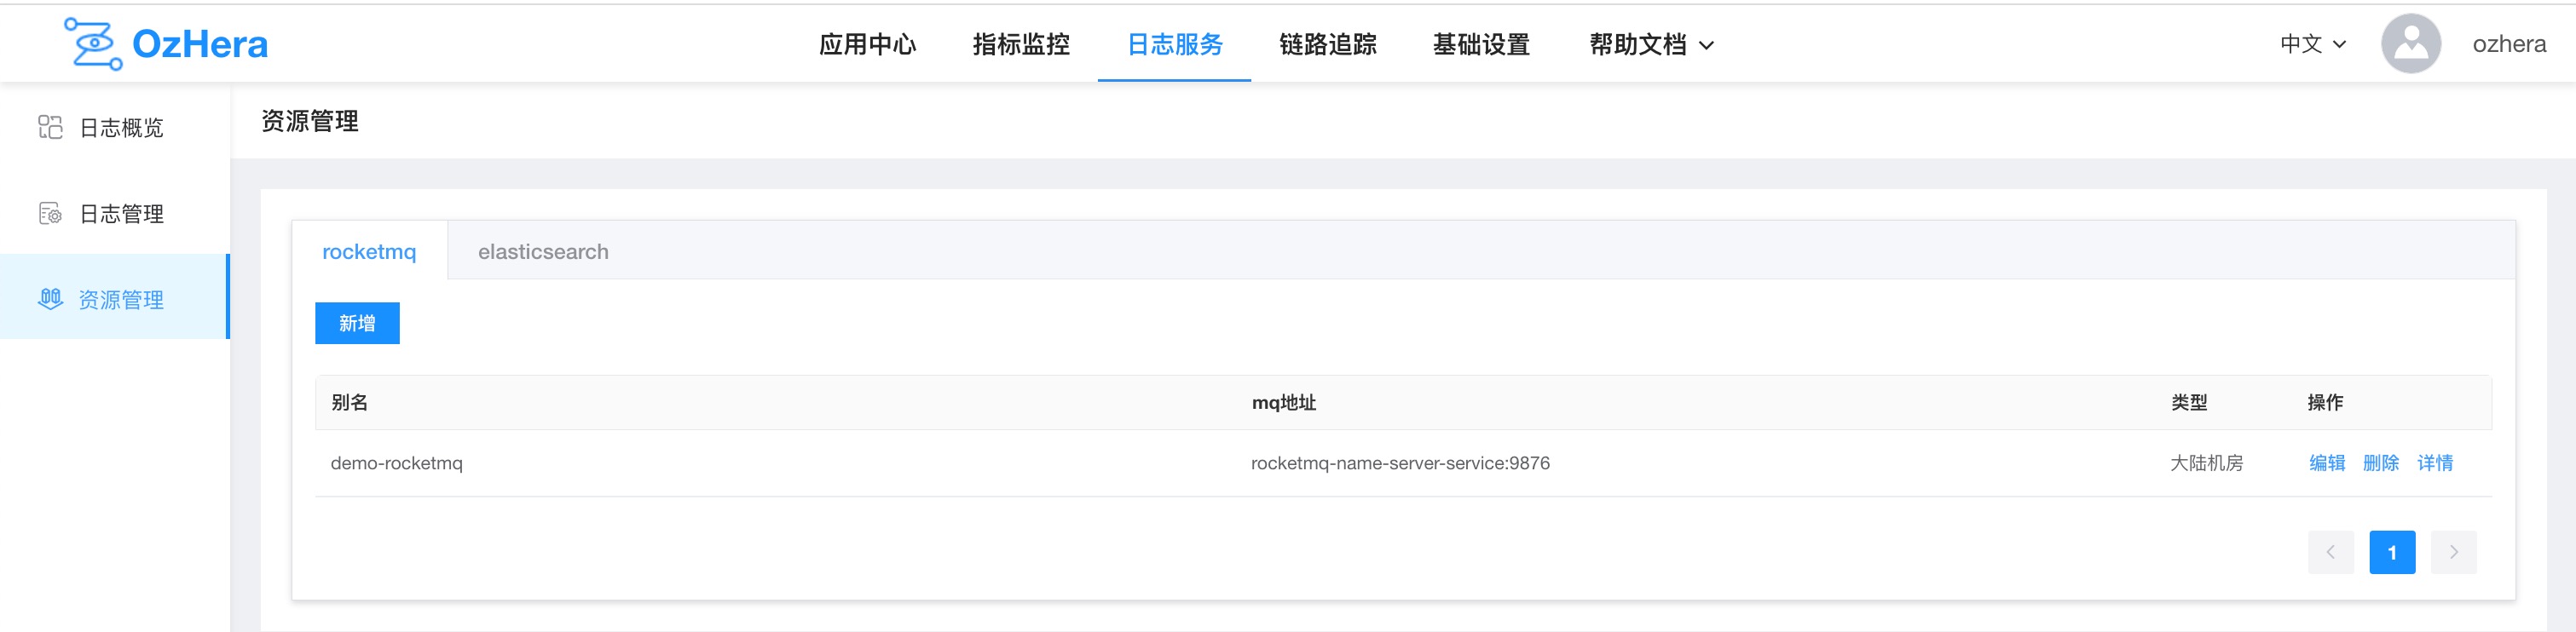Screen dimensions: 2576x632
Task: Click rocketmq-name-server-service:9876 address cell
Action: coord(1400,463)
